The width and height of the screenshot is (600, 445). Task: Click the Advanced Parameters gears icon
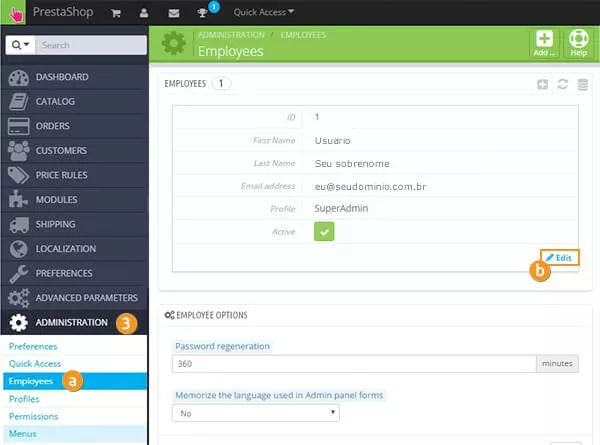coord(19,298)
